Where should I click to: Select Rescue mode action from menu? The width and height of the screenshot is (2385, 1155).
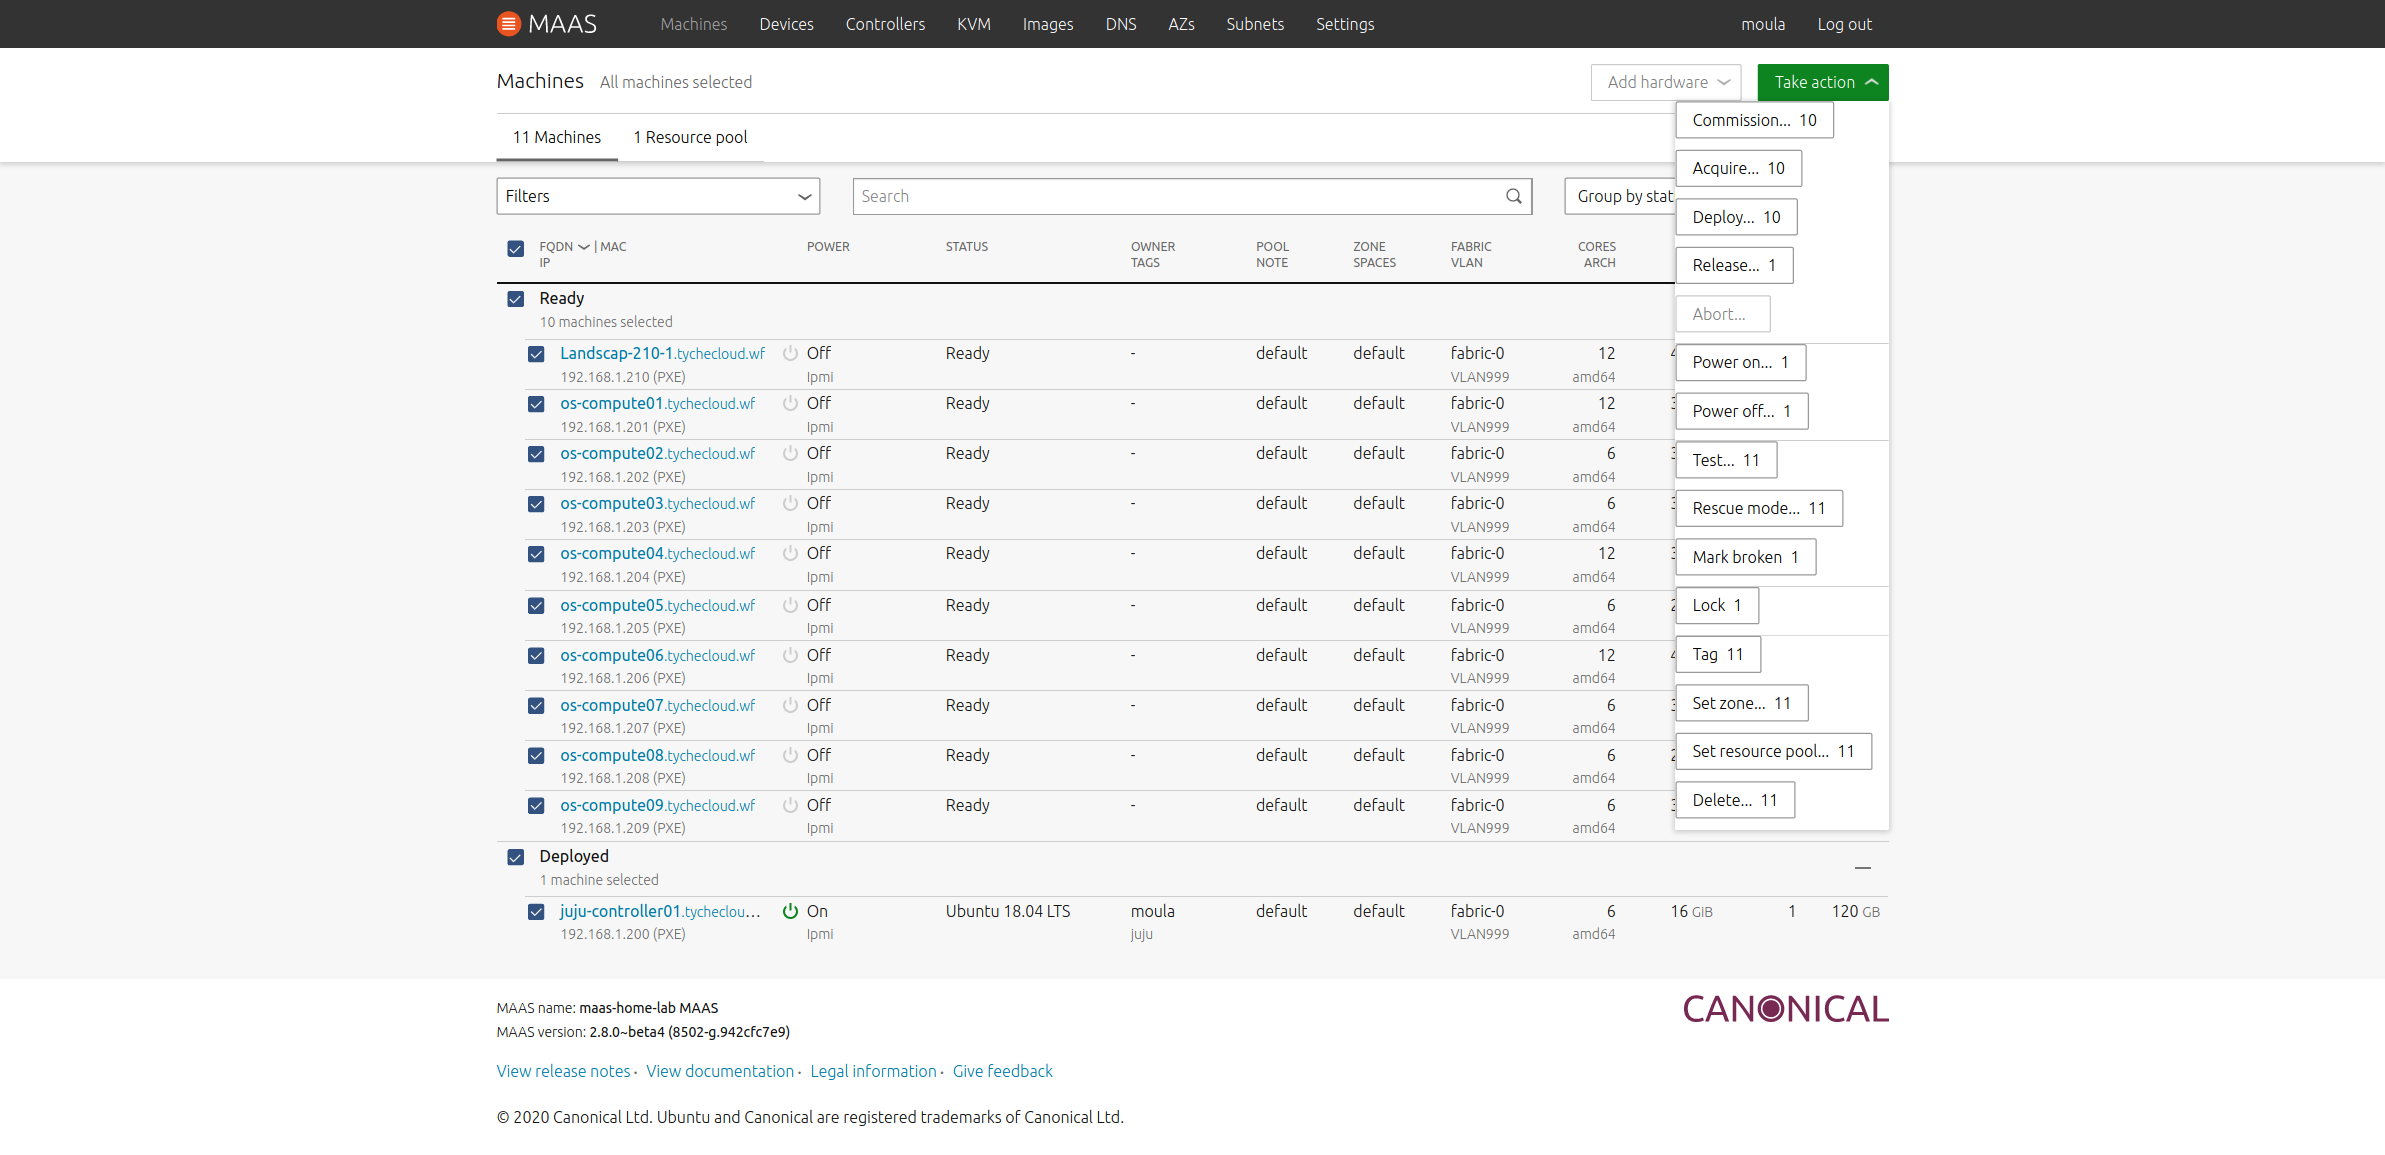click(x=1759, y=508)
